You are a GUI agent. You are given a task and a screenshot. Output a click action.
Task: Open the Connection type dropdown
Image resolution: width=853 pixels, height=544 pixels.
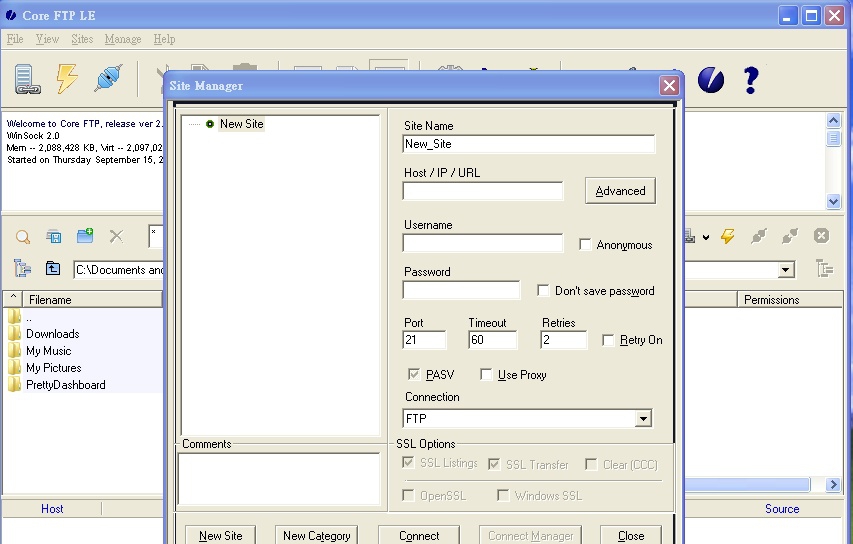(x=643, y=418)
